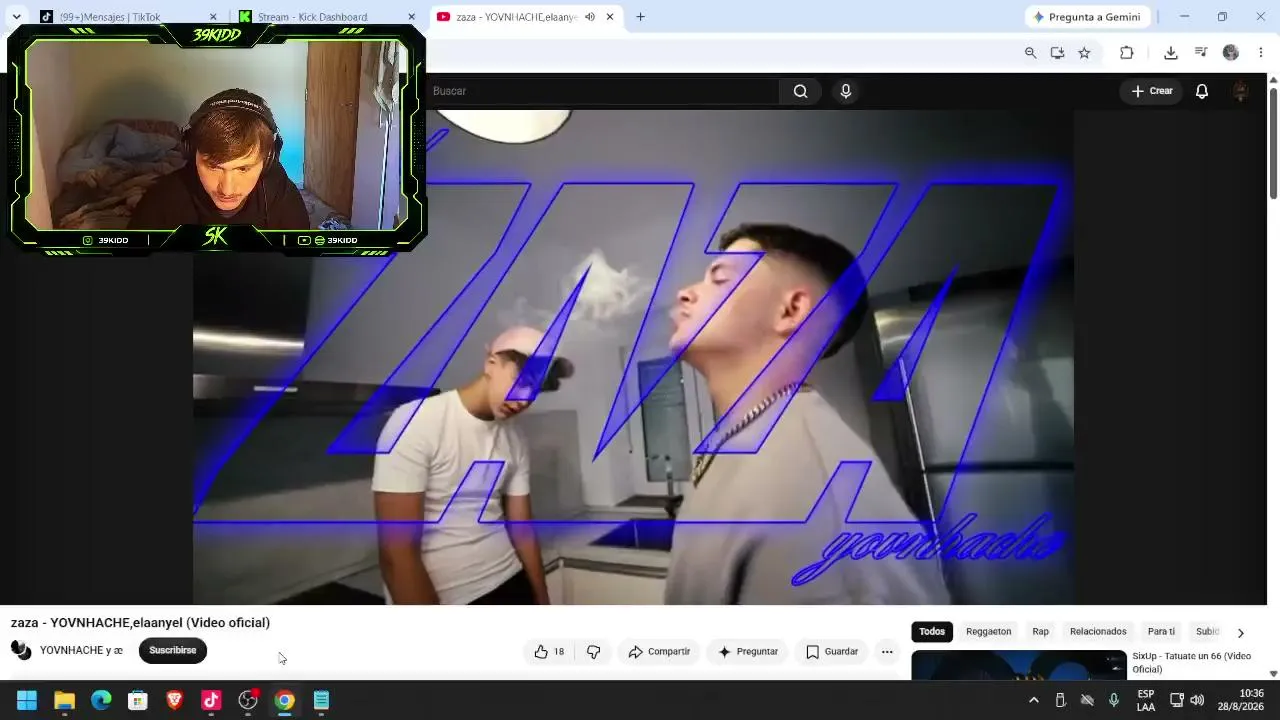The height and width of the screenshot is (720, 1280).
Task: Like the zaza video
Action: tap(548, 652)
